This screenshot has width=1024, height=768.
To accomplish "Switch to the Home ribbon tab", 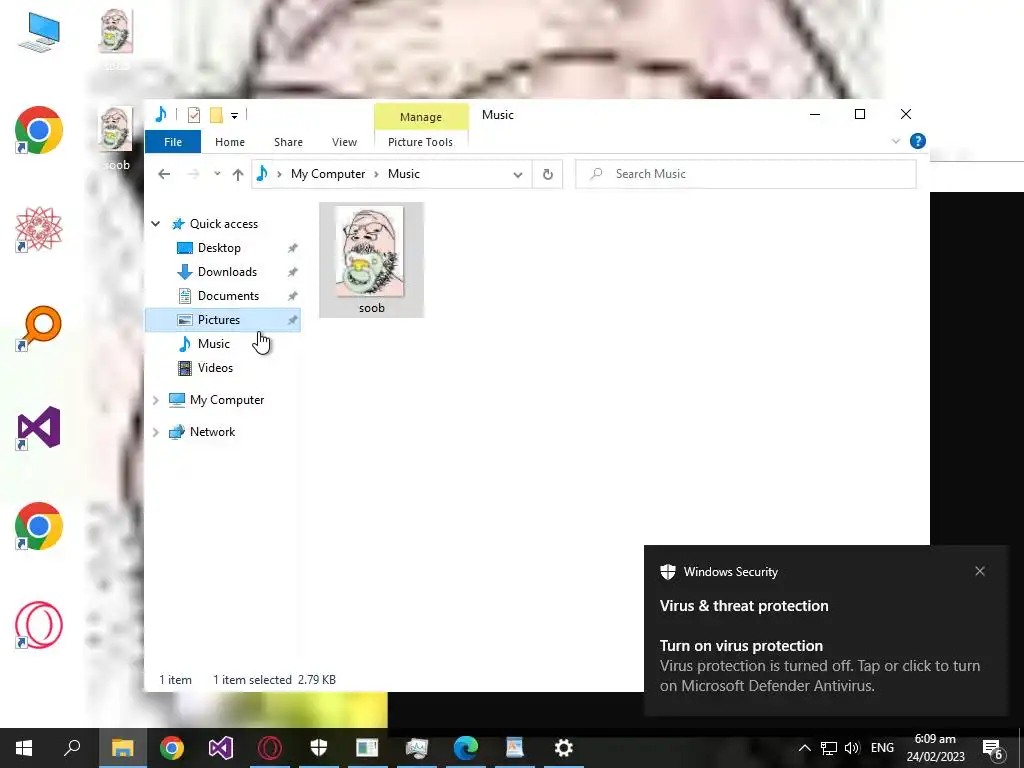I will tap(230, 142).
